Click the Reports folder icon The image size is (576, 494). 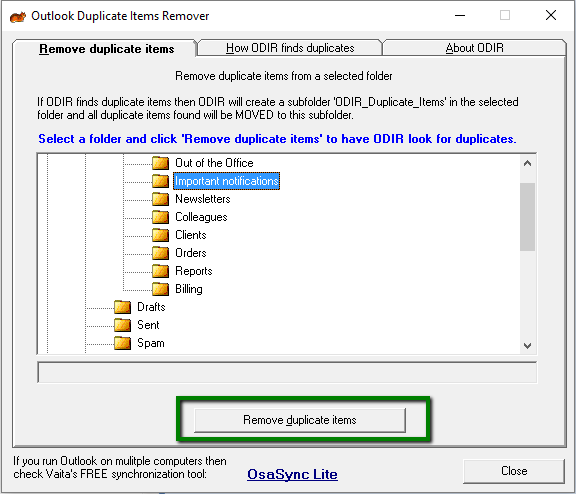161,271
